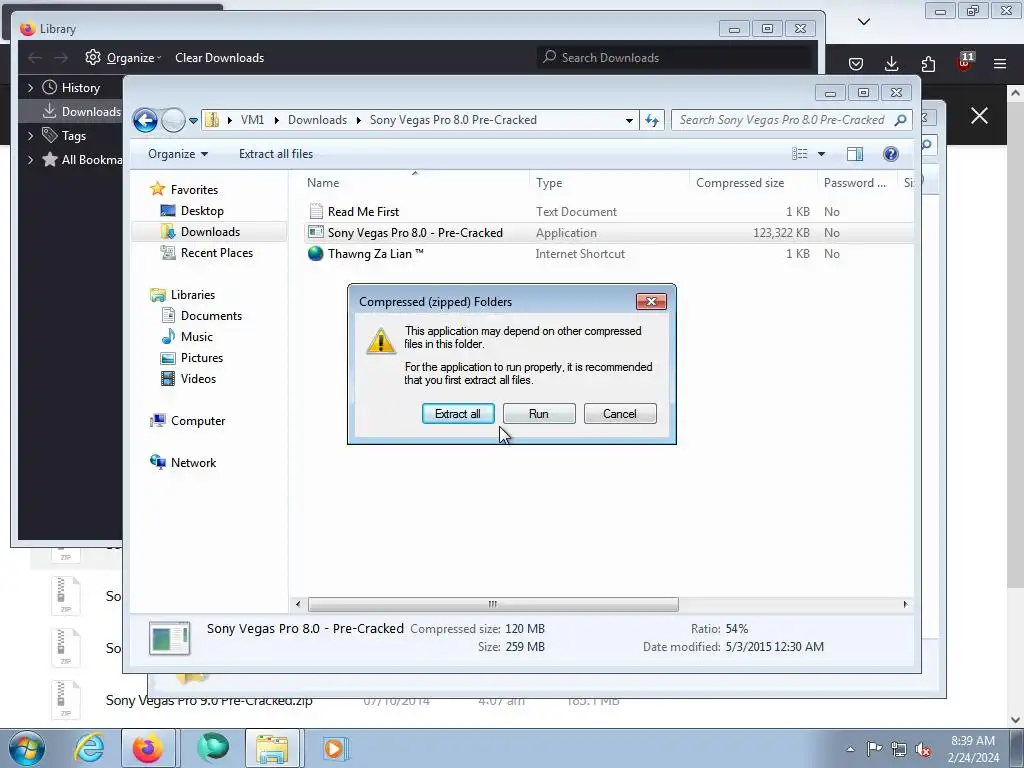Click Extract all files in toolbar
The height and width of the screenshot is (768, 1024).
coord(276,154)
